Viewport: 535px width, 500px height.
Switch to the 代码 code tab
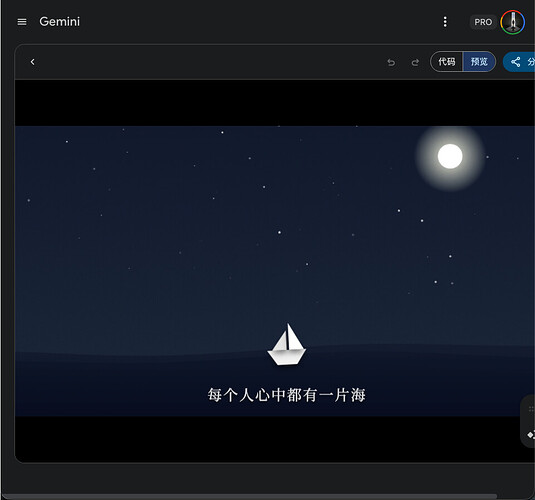[x=446, y=62]
